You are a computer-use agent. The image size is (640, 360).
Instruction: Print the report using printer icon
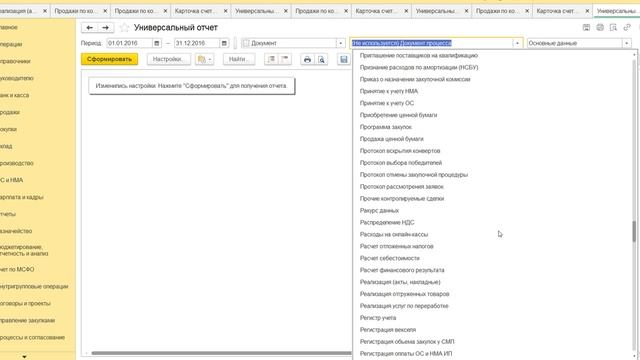pyautogui.click(x=307, y=60)
